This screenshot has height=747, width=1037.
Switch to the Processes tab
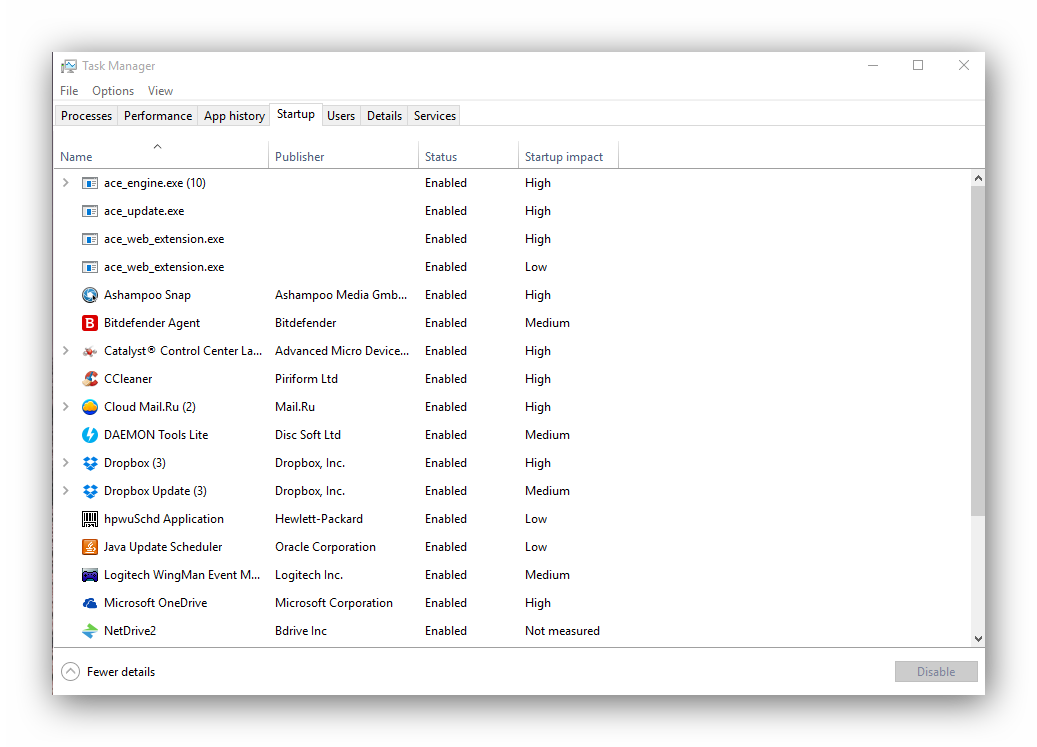point(87,116)
